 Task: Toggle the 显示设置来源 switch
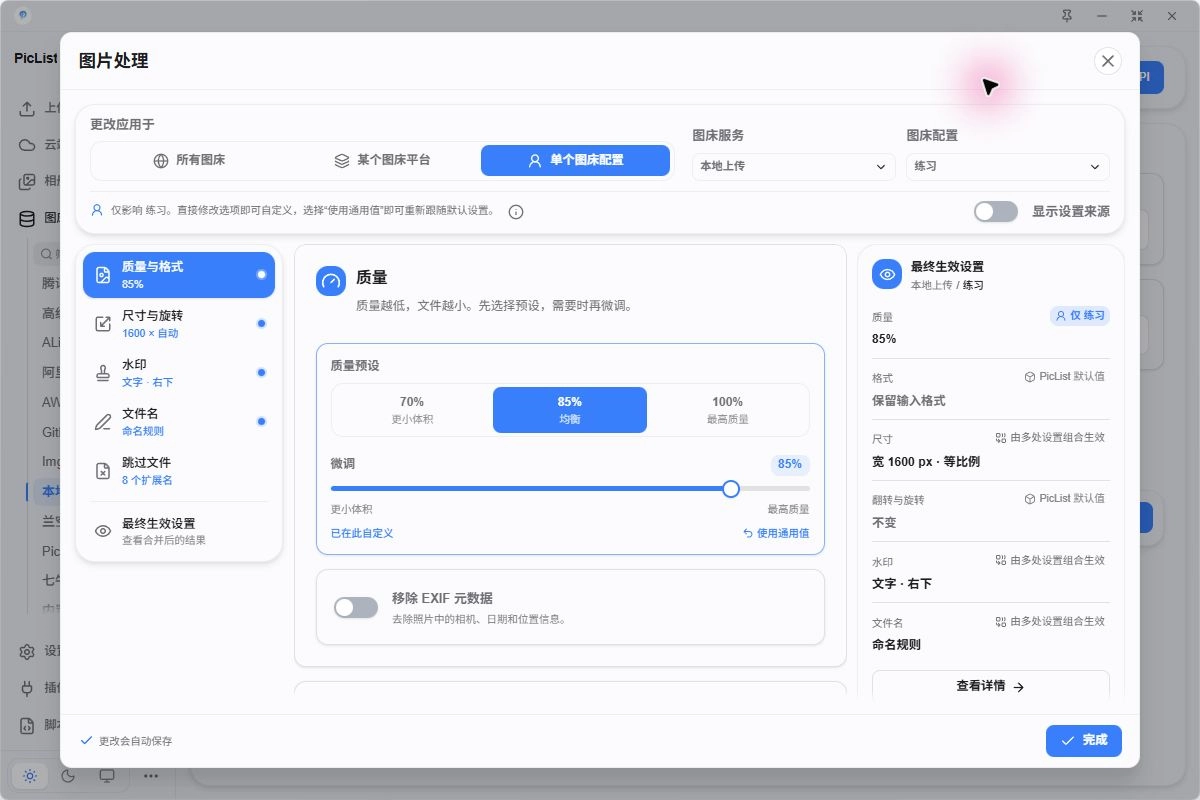click(996, 211)
